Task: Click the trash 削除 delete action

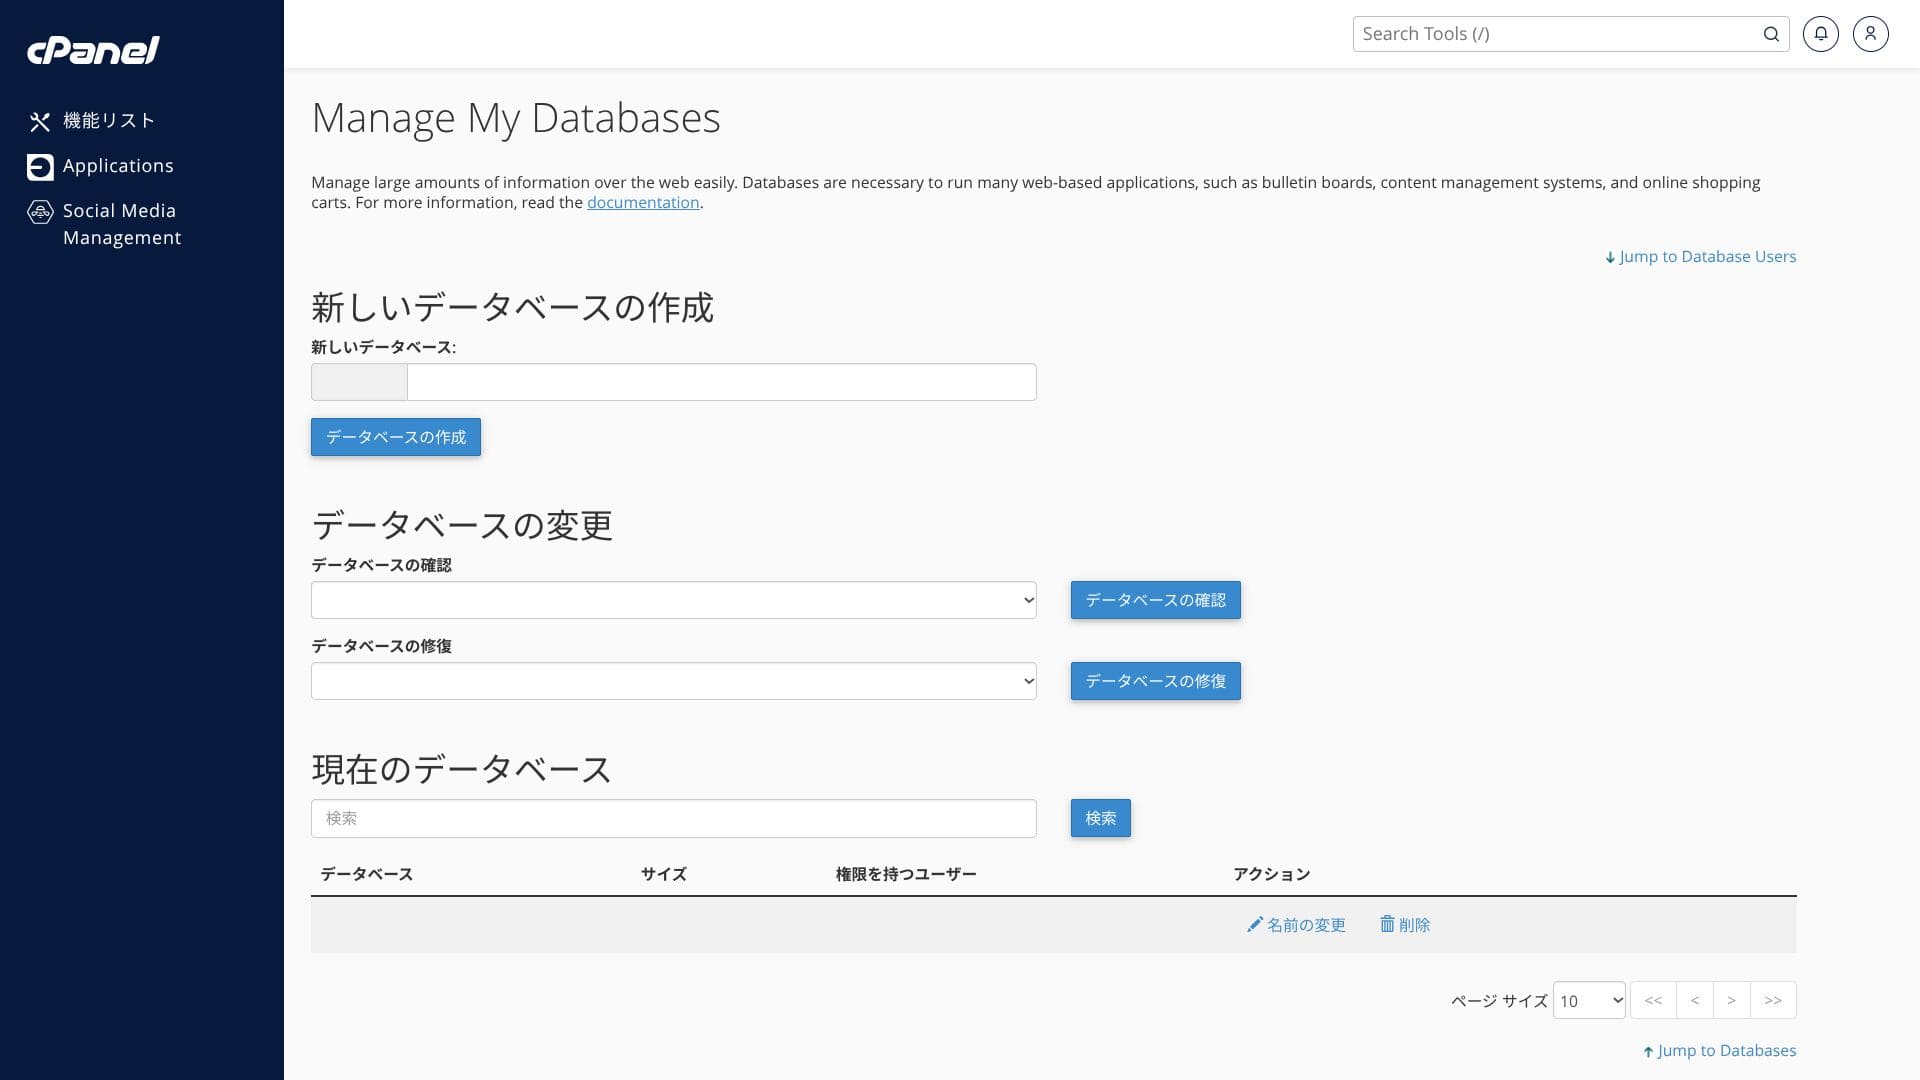Action: click(1405, 925)
